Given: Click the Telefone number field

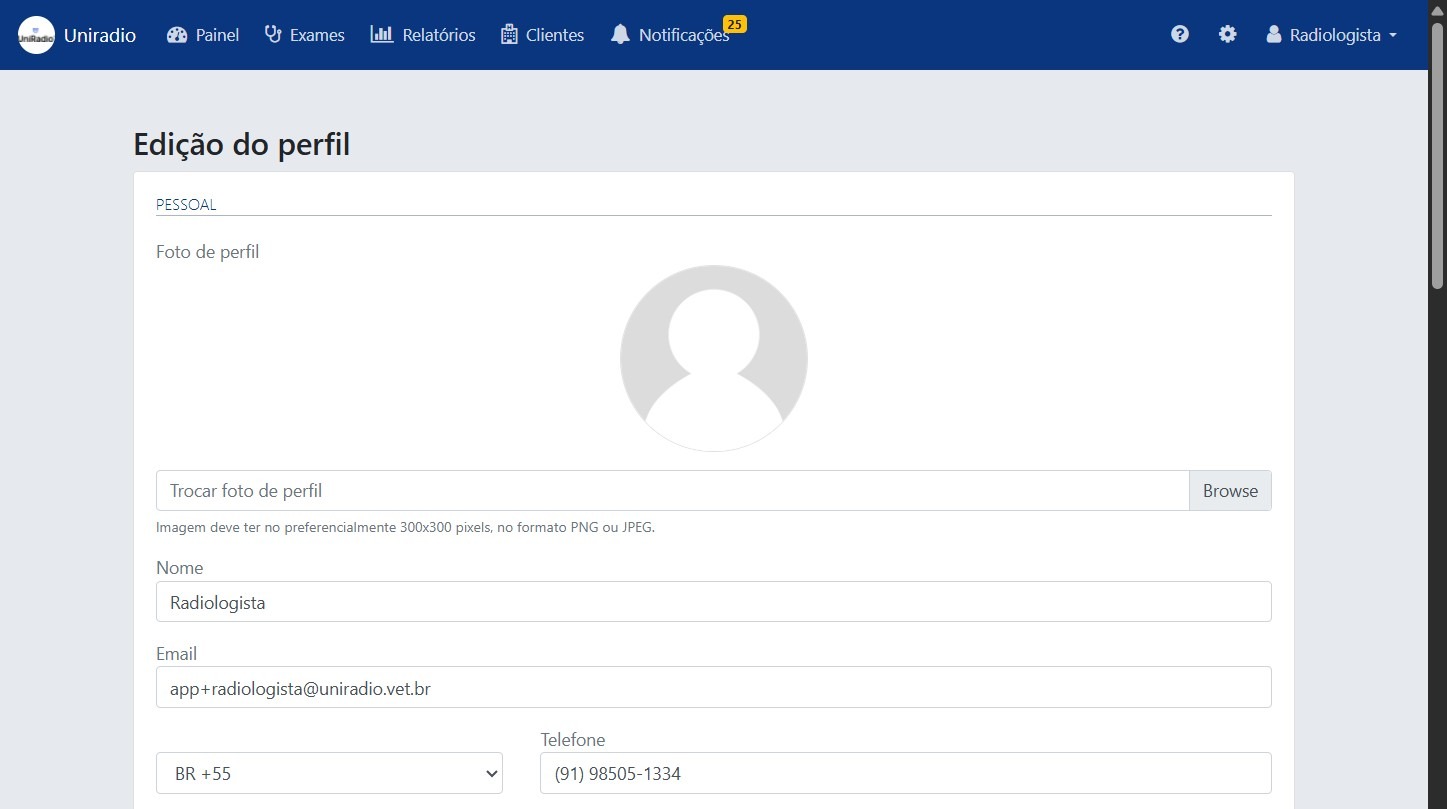Looking at the screenshot, I should coord(905,773).
